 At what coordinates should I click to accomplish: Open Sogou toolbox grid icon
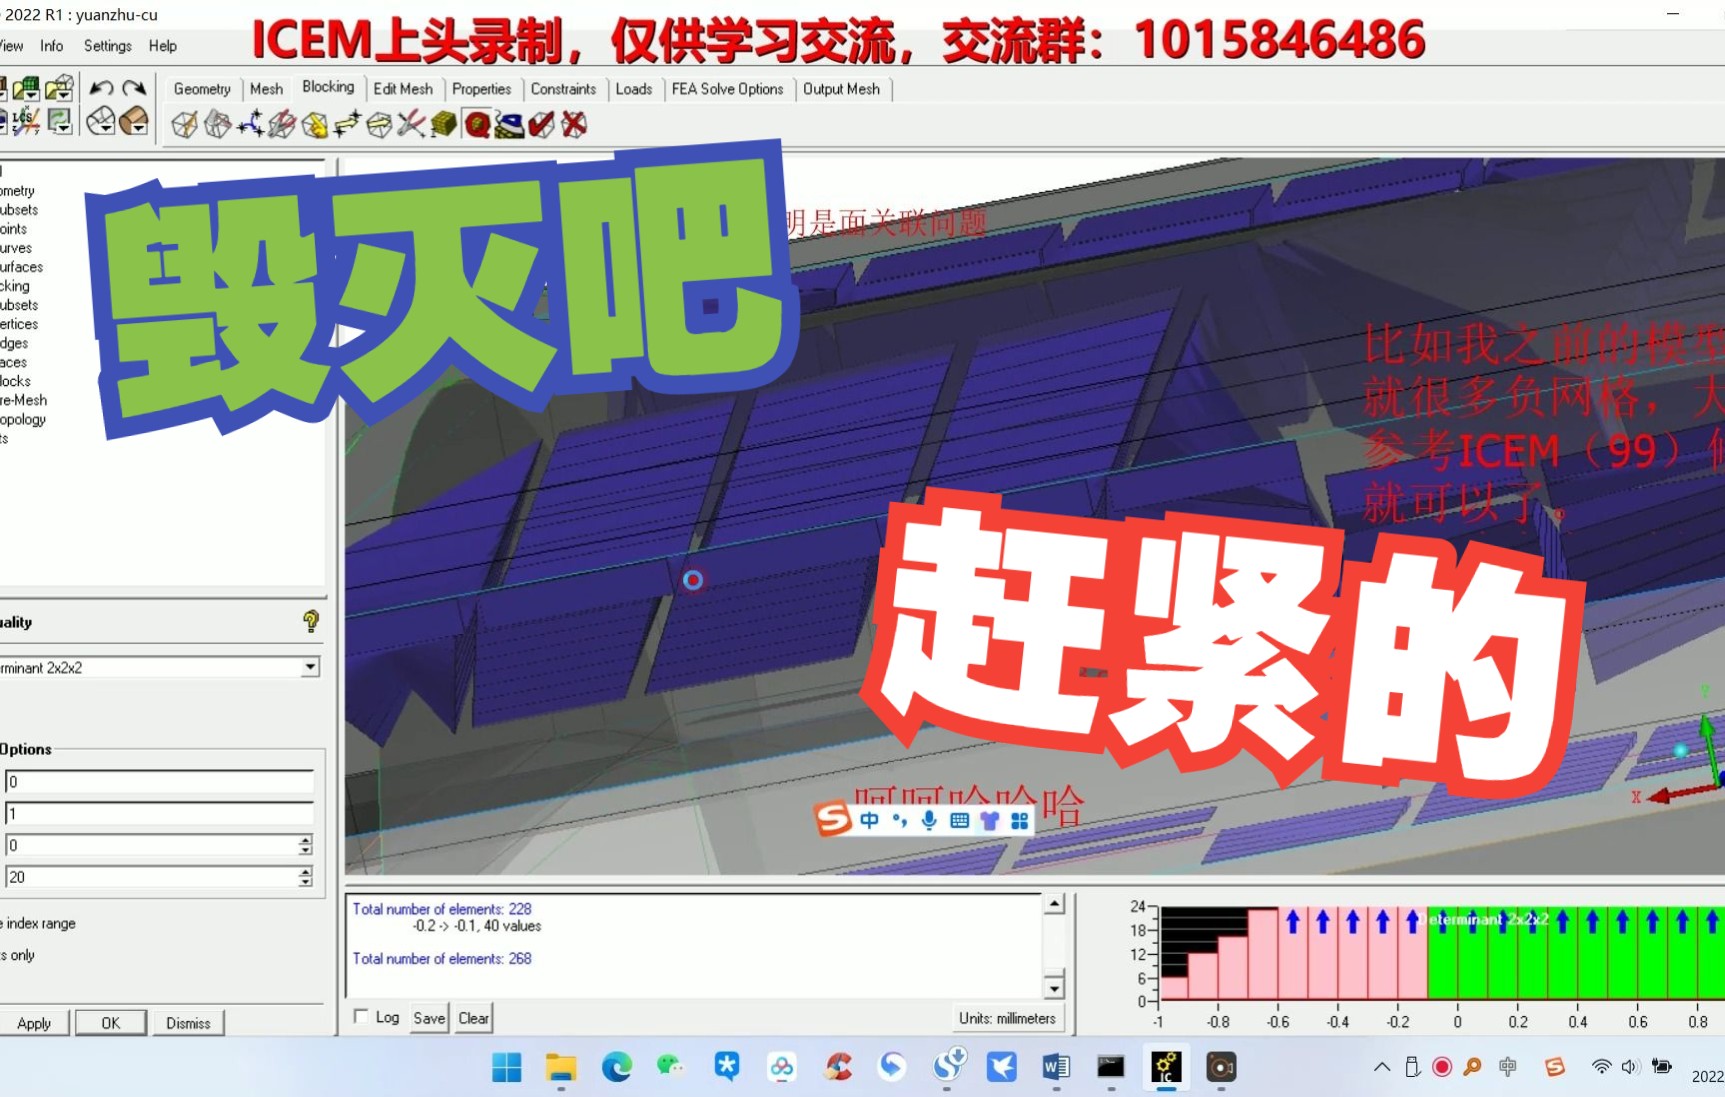point(1019,820)
